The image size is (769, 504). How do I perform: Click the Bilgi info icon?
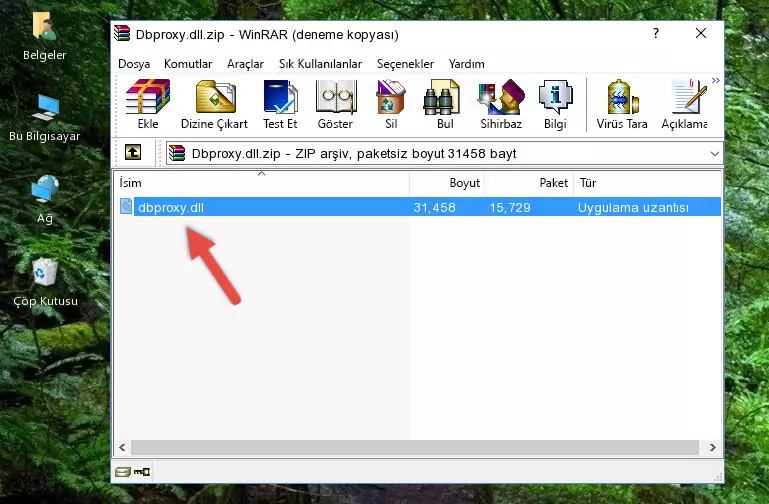tap(555, 104)
